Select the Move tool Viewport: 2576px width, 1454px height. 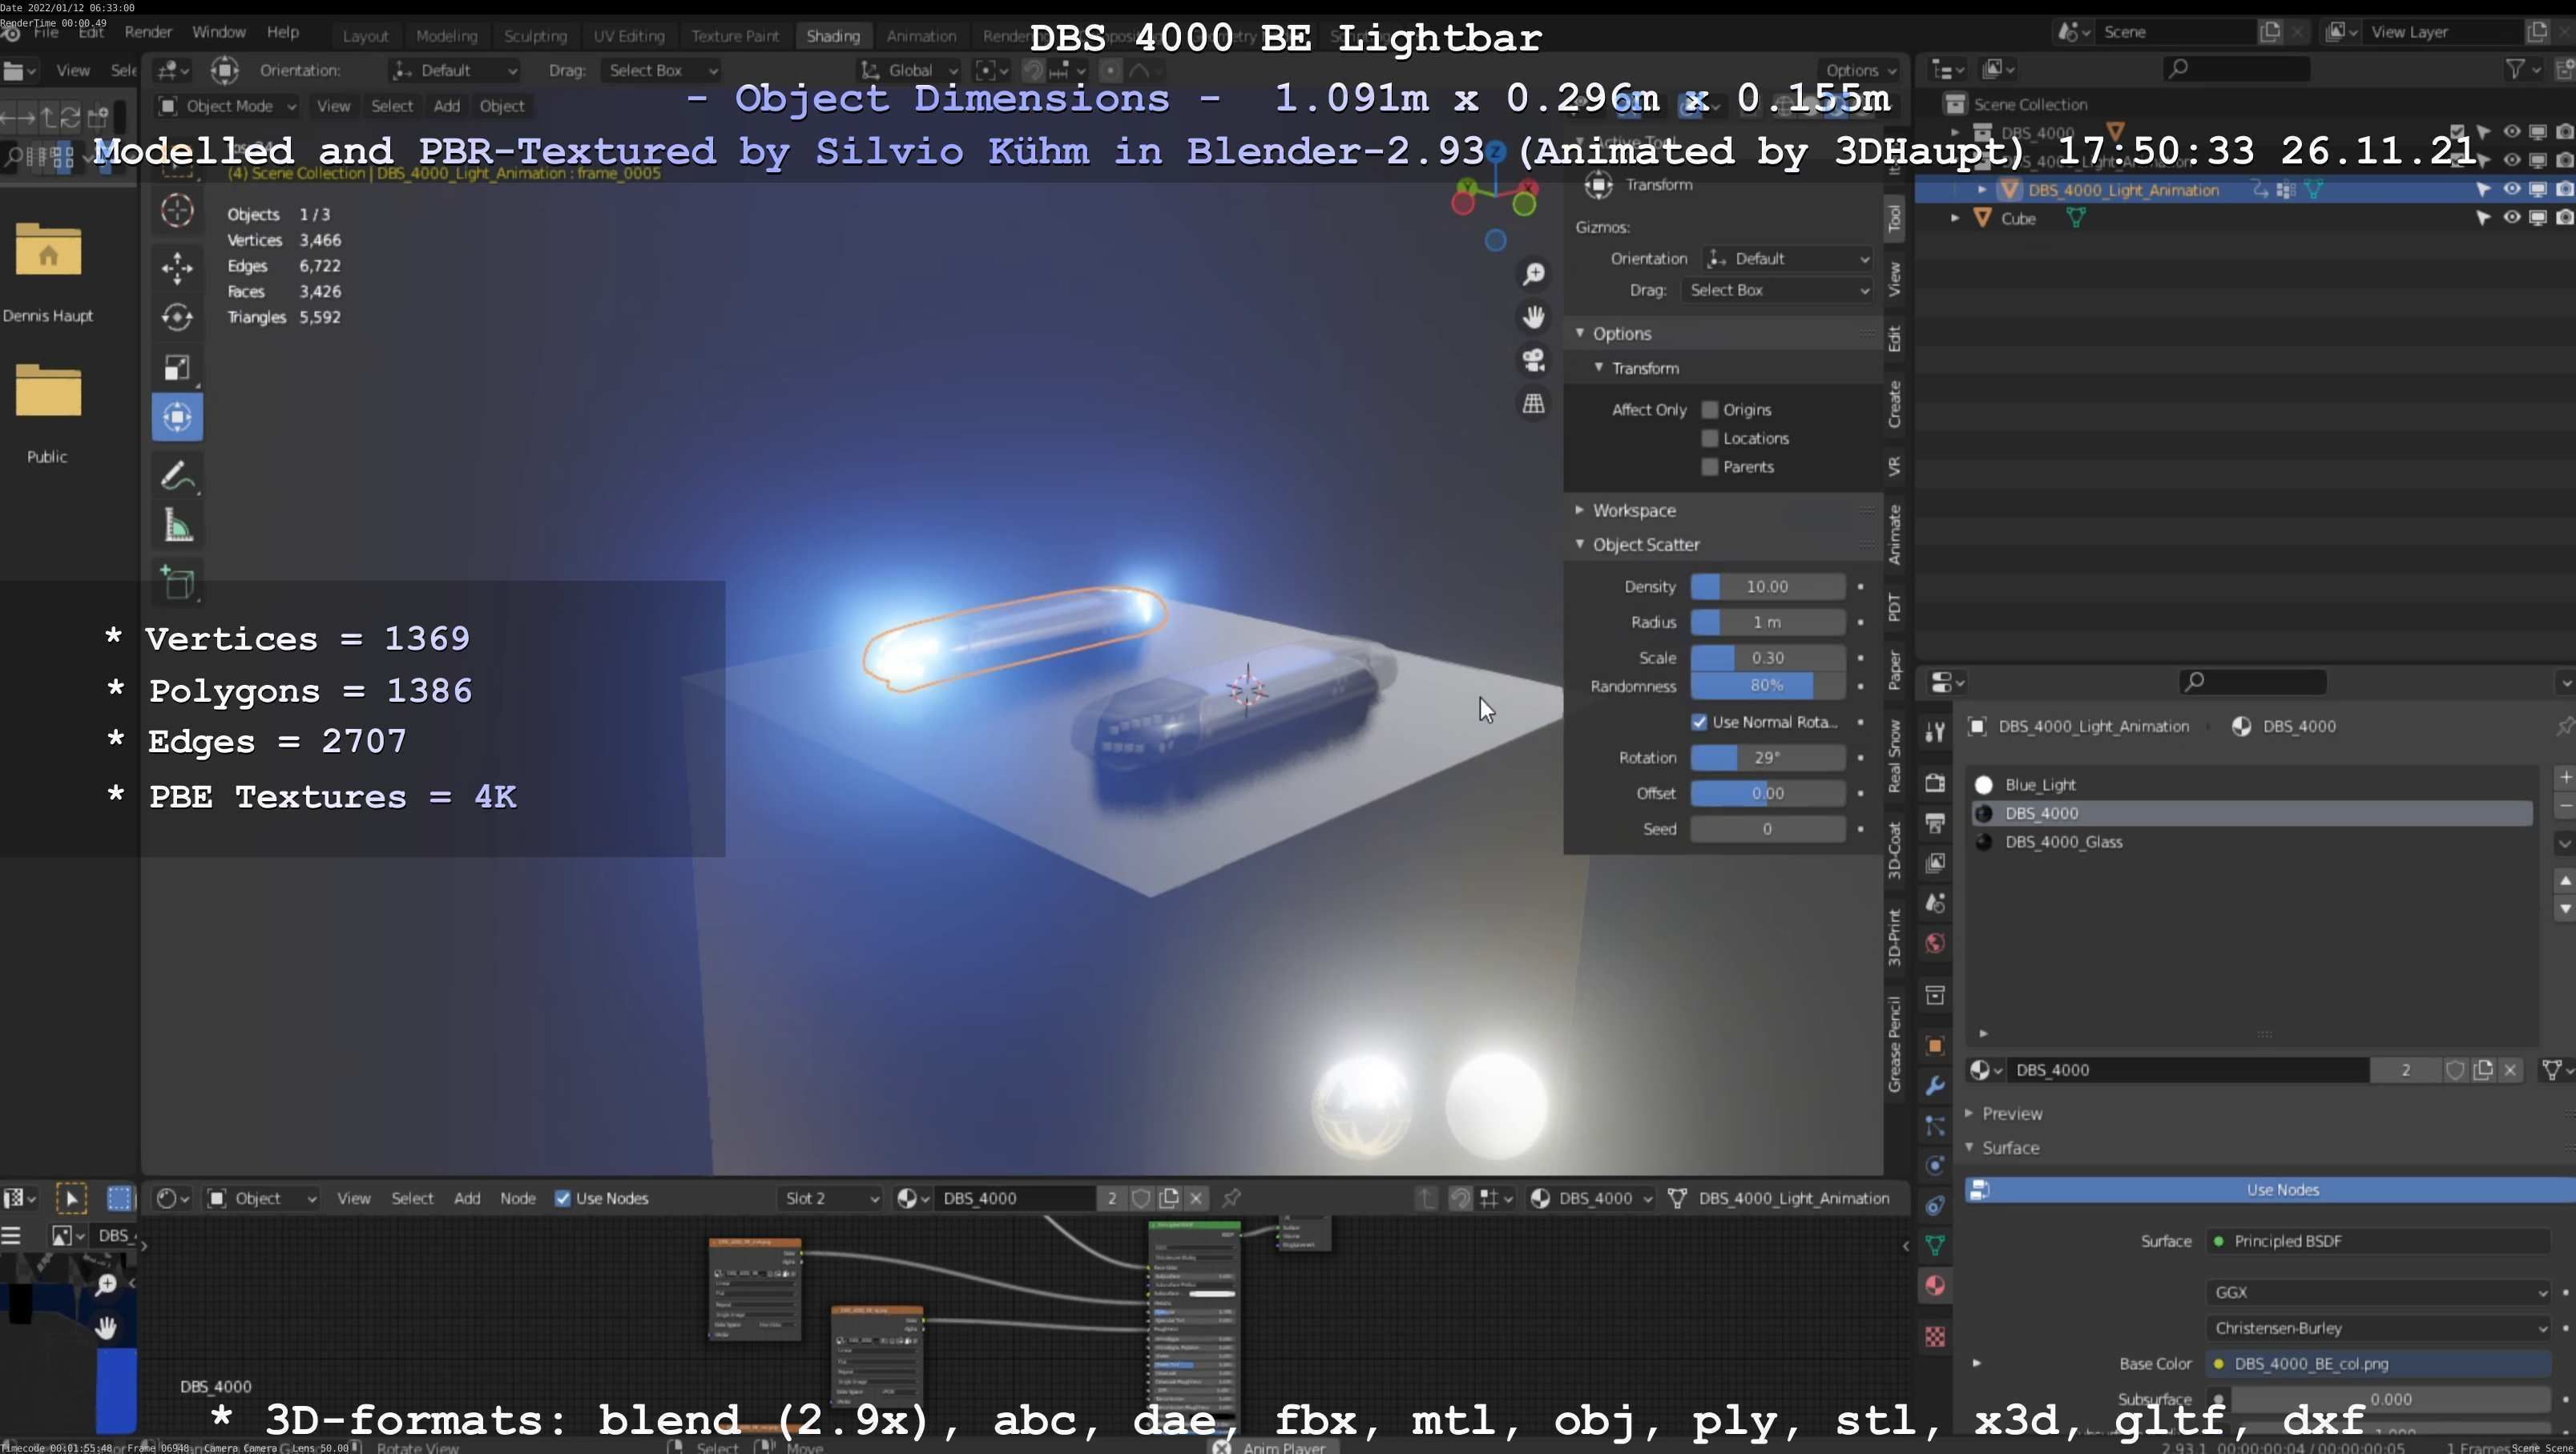(x=177, y=267)
